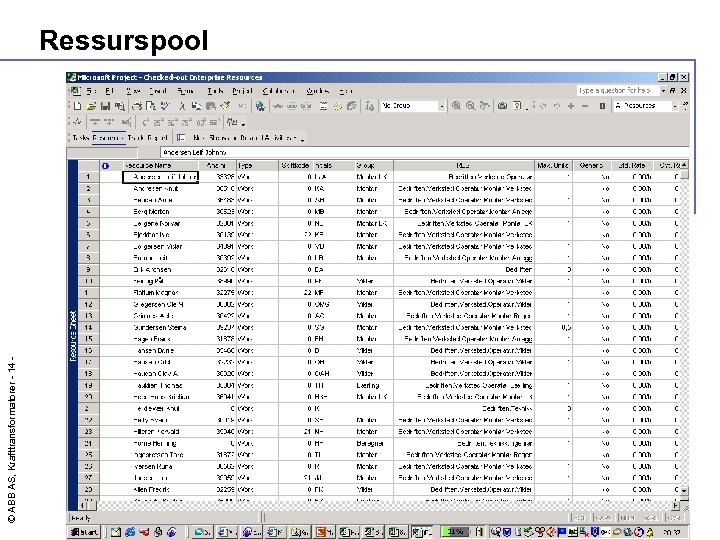Click the Std. Rate column header

coord(632,165)
